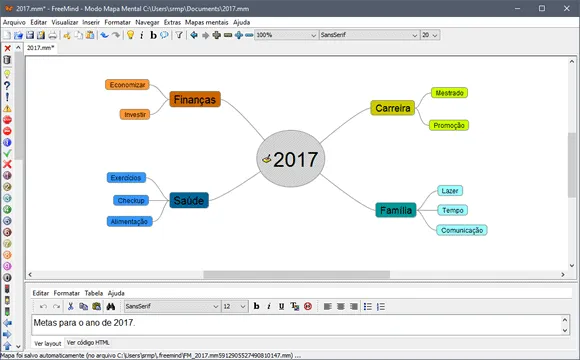Viewport: 580px width, 360px height.
Task: Remove all icons with trash can
Action: pos(7,60)
